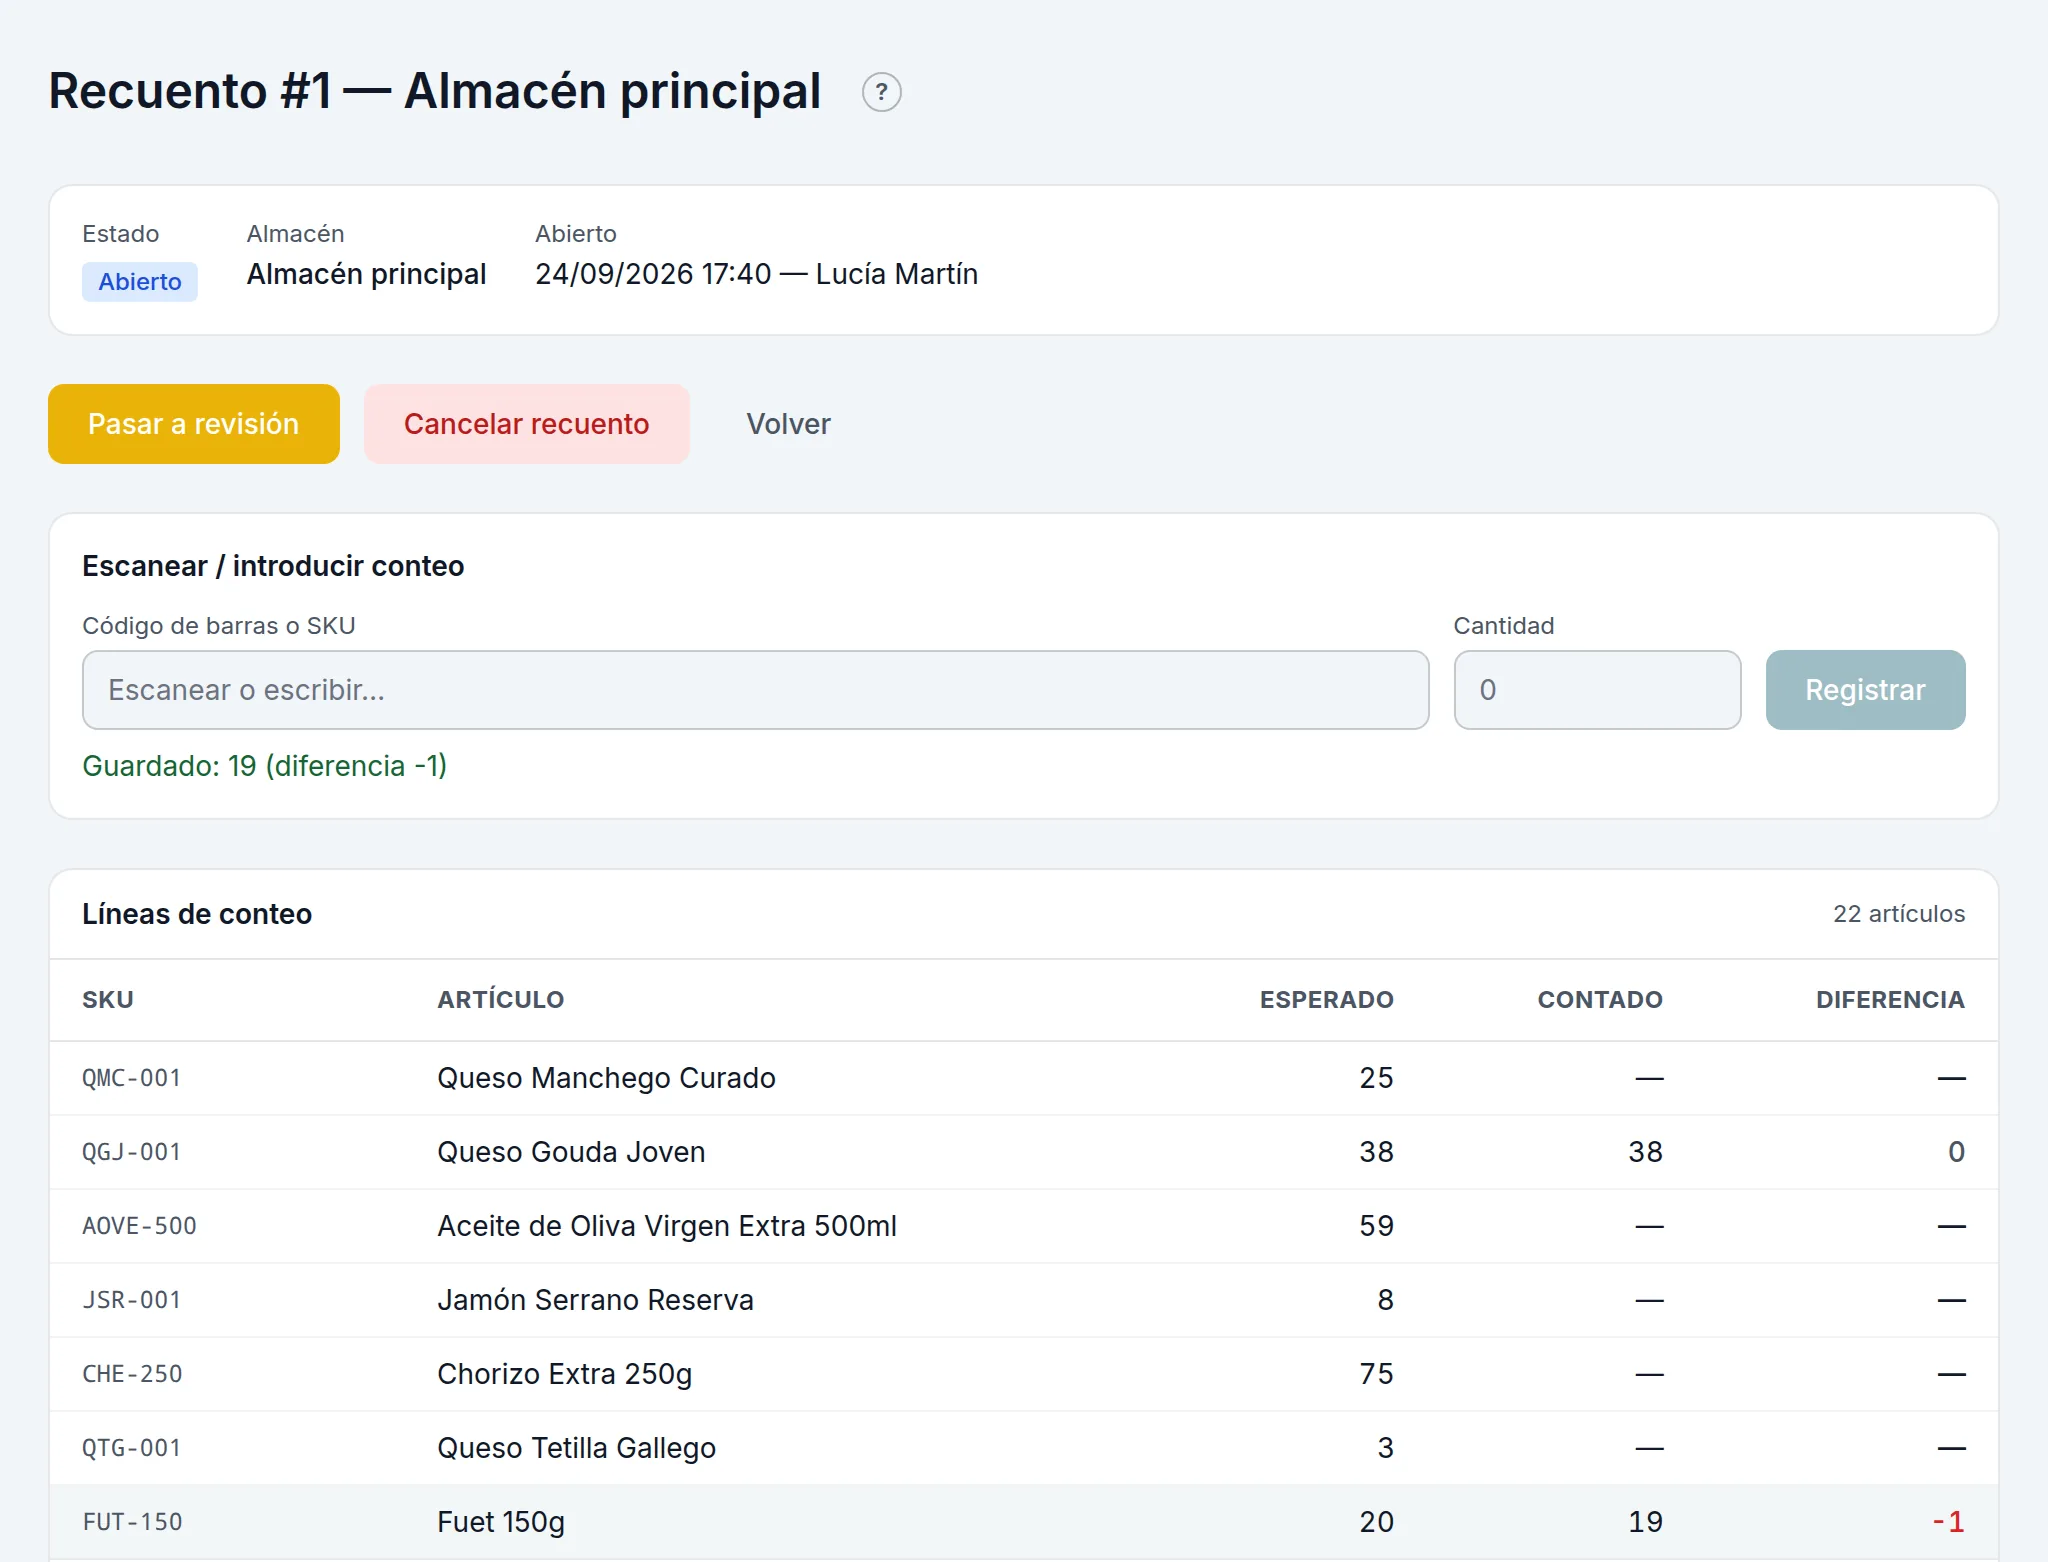Click Aceite de Oliva Virgen Extra 500ml

pyautogui.click(x=667, y=1226)
